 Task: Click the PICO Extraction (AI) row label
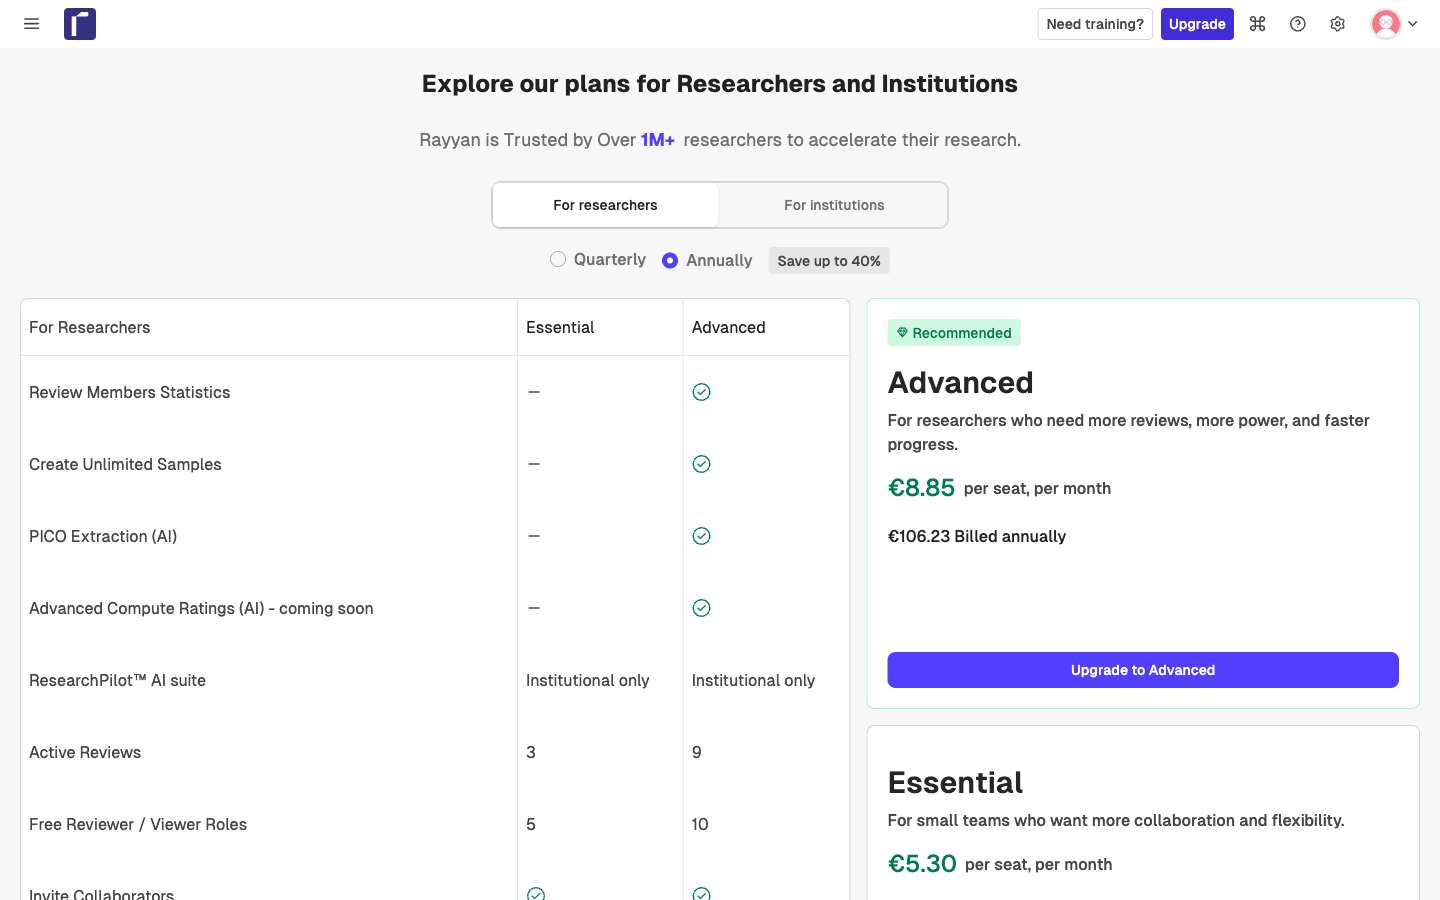103,536
